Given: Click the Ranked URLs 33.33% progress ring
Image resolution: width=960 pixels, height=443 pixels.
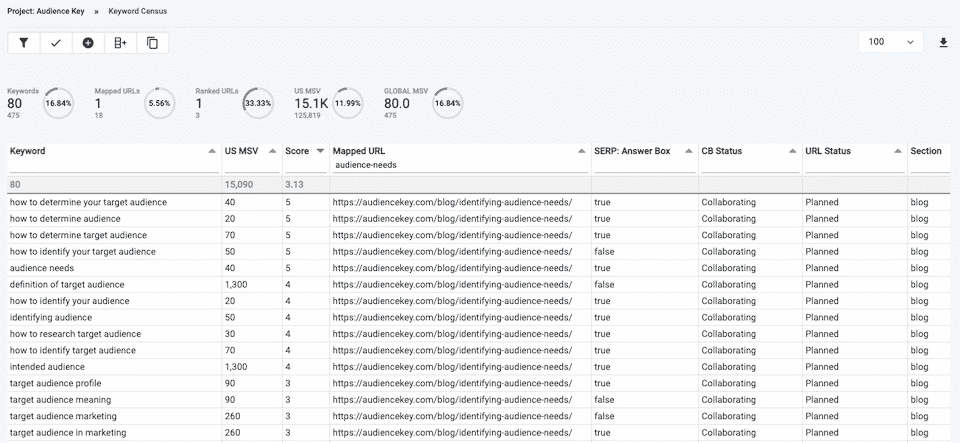Looking at the screenshot, I should click(x=258, y=103).
